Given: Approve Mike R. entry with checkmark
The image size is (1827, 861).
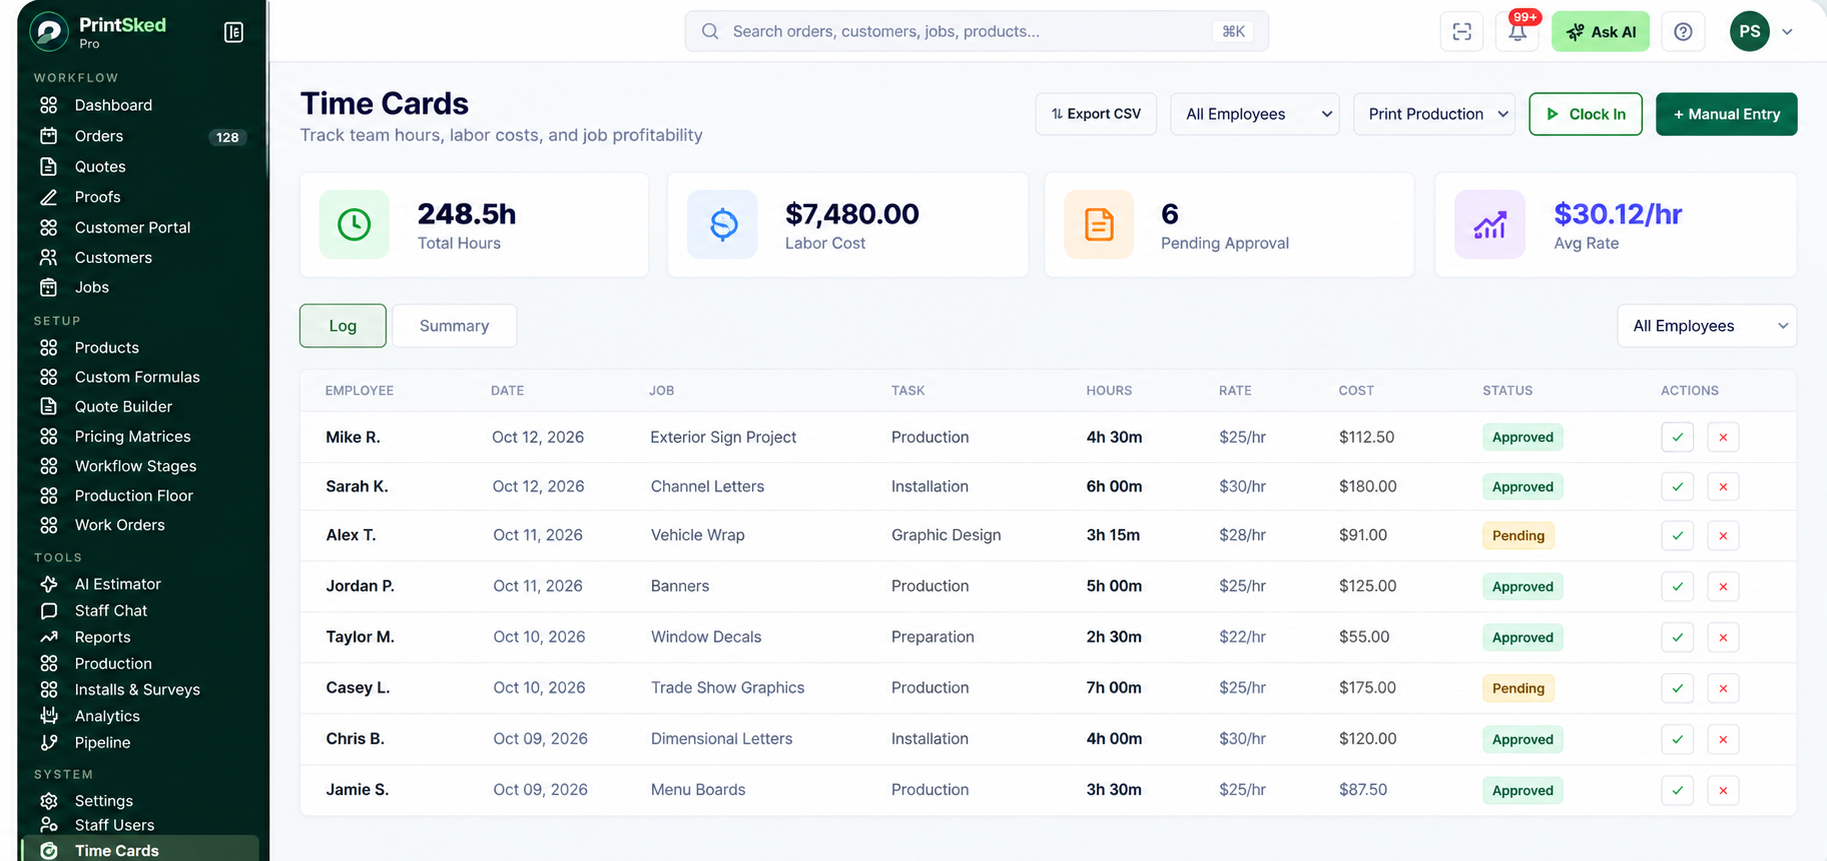Looking at the screenshot, I should pos(1677,437).
